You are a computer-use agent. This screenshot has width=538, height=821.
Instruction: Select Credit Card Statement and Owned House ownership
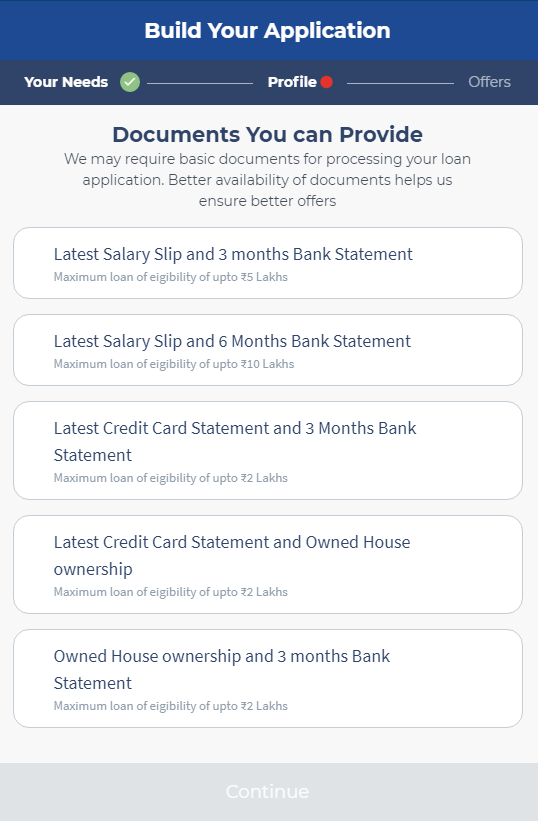[268, 564]
